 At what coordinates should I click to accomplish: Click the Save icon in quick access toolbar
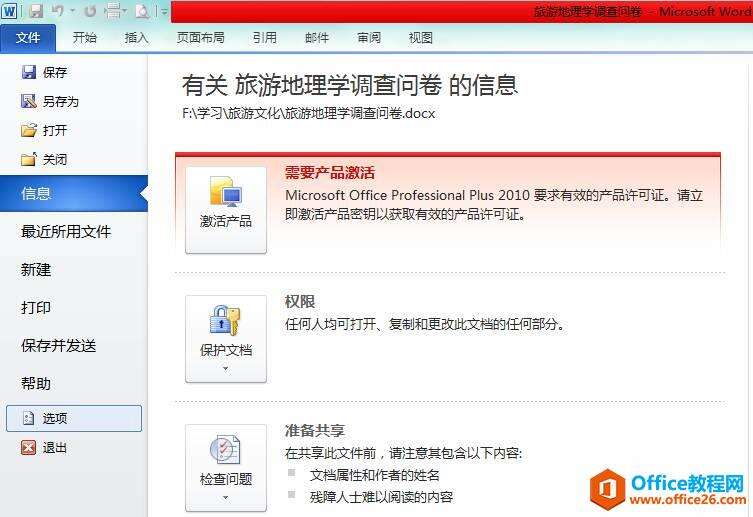(x=36, y=11)
